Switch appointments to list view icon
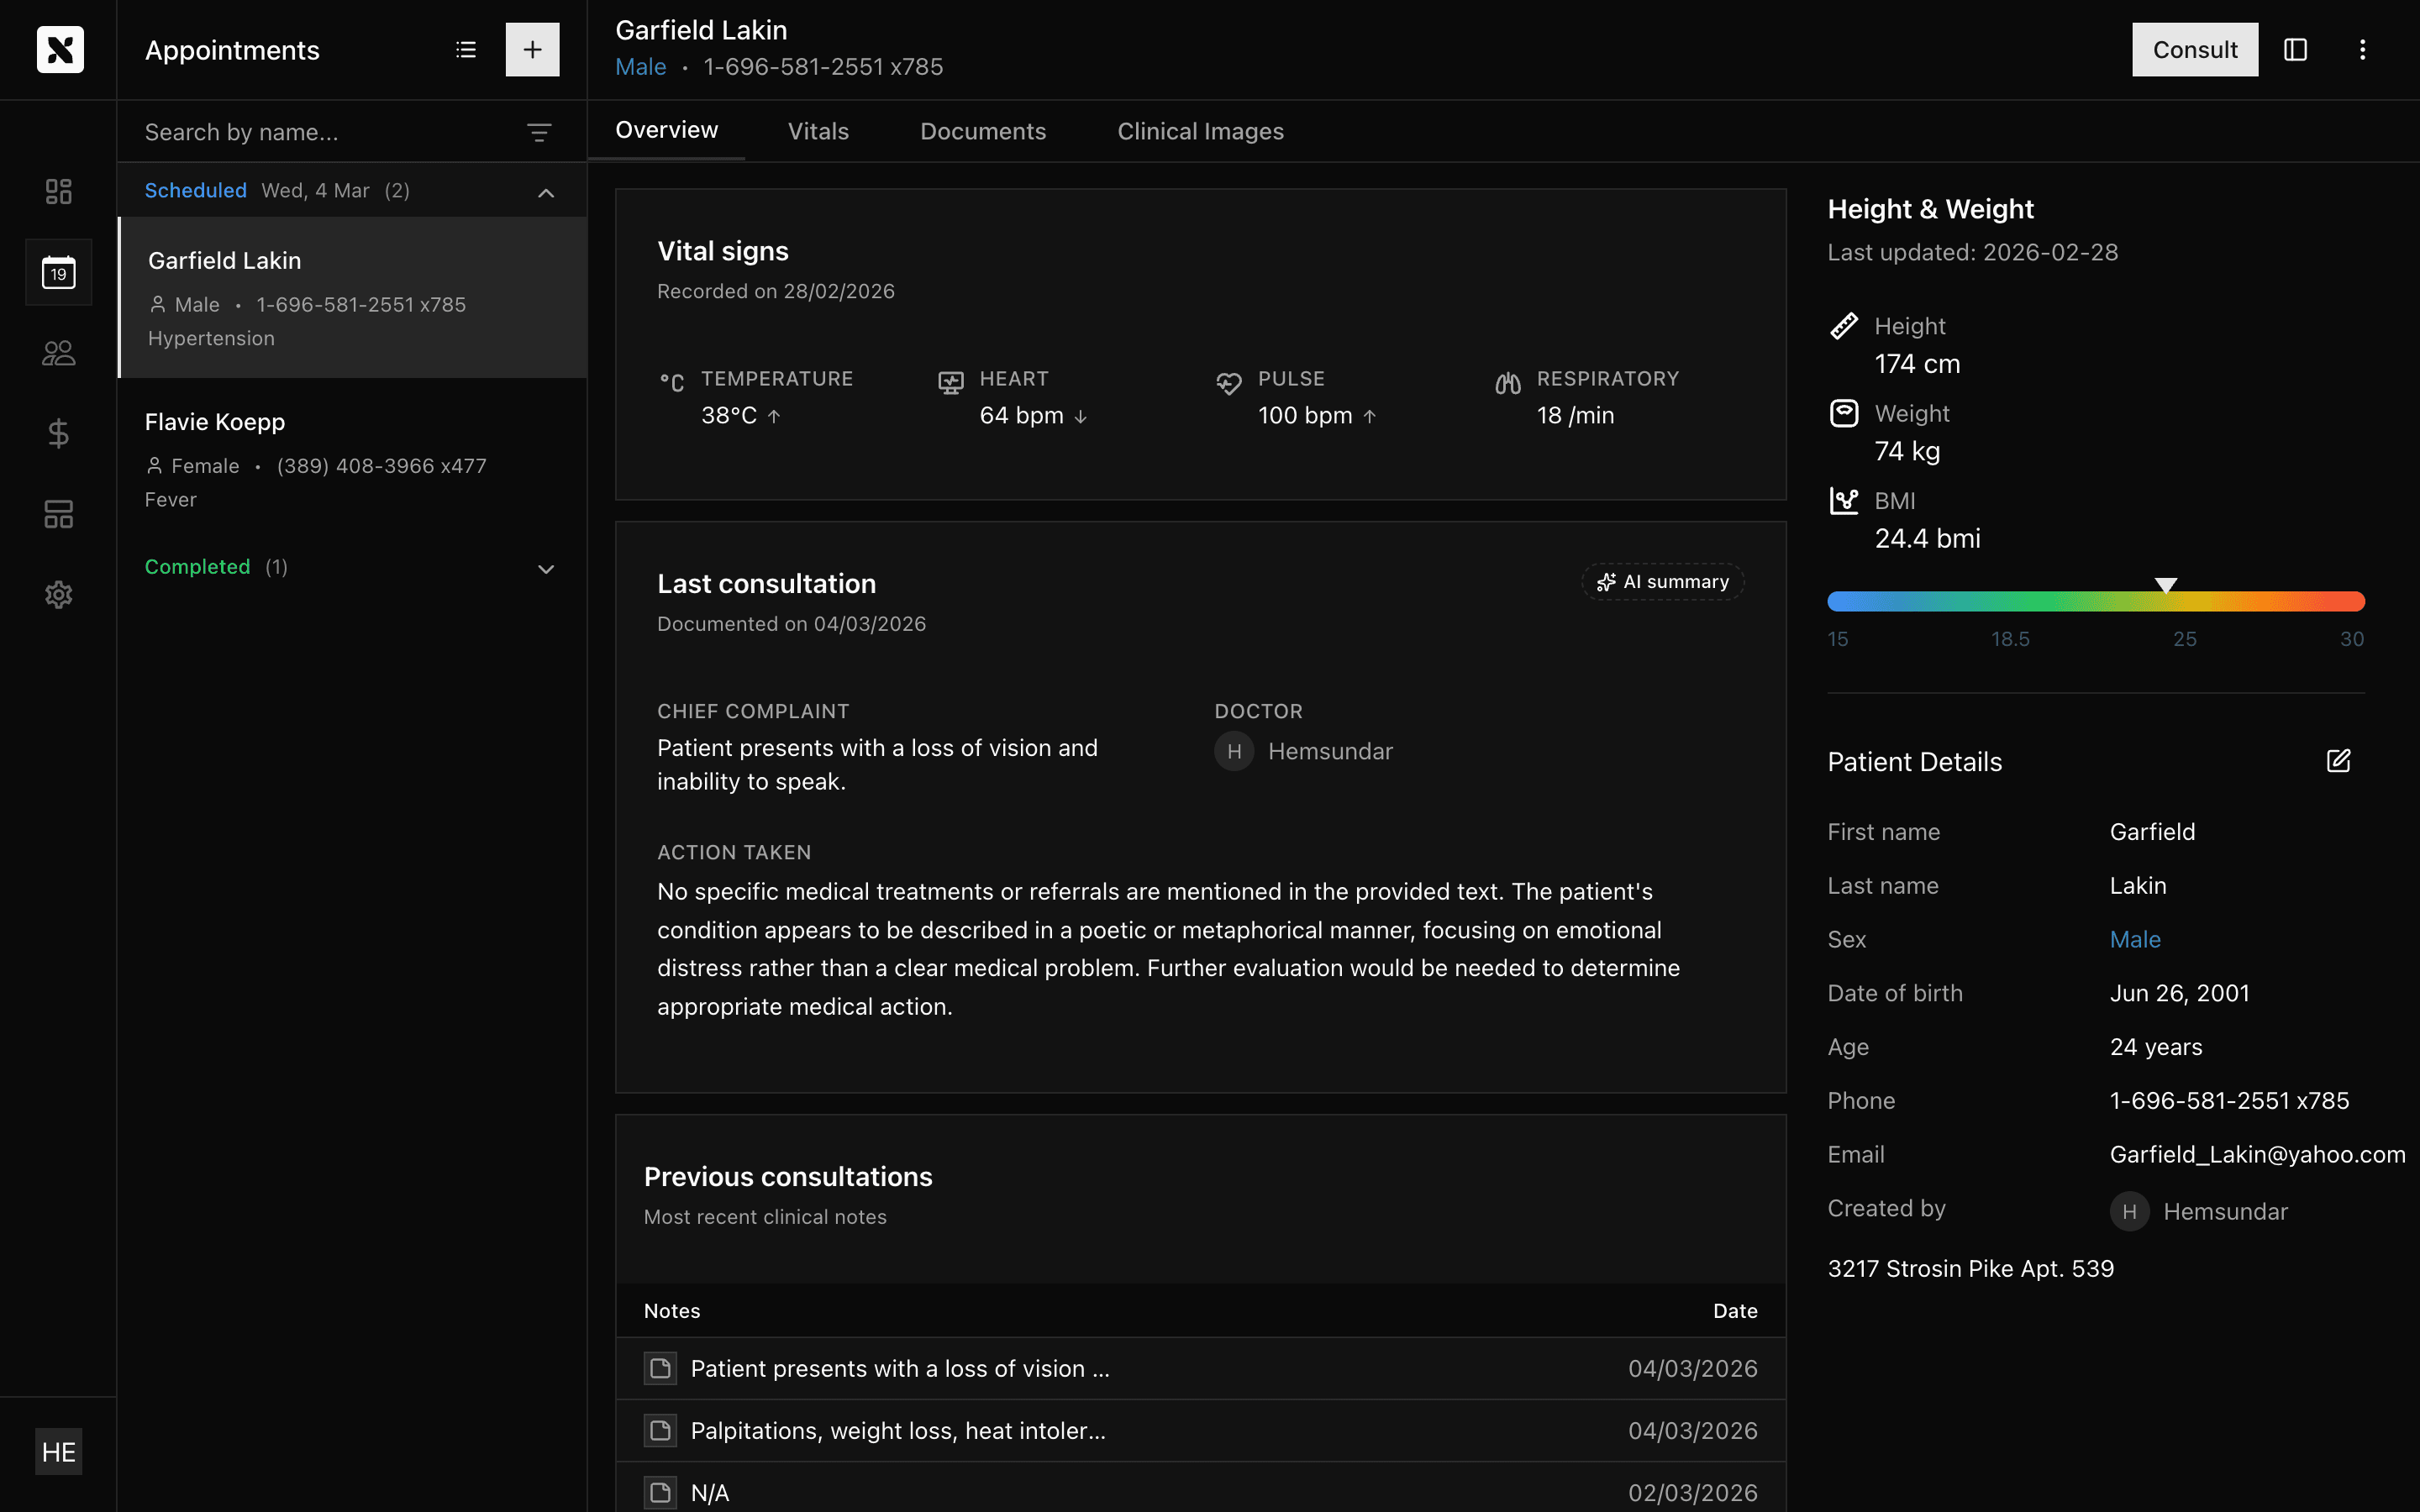The height and width of the screenshot is (1512, 2420). pos(465,49)
